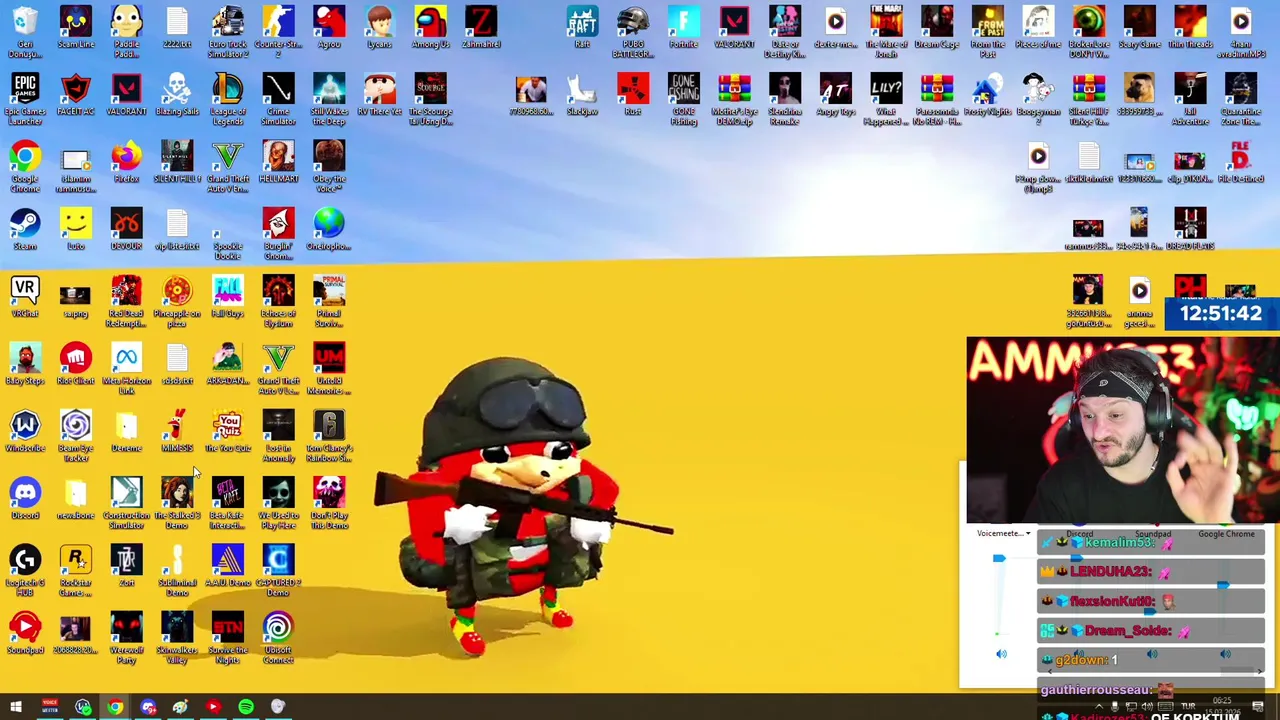The width and height of the screenshot is (1280, 720).
Task: Open the 2222.txt text file
Action: point(177,27)
